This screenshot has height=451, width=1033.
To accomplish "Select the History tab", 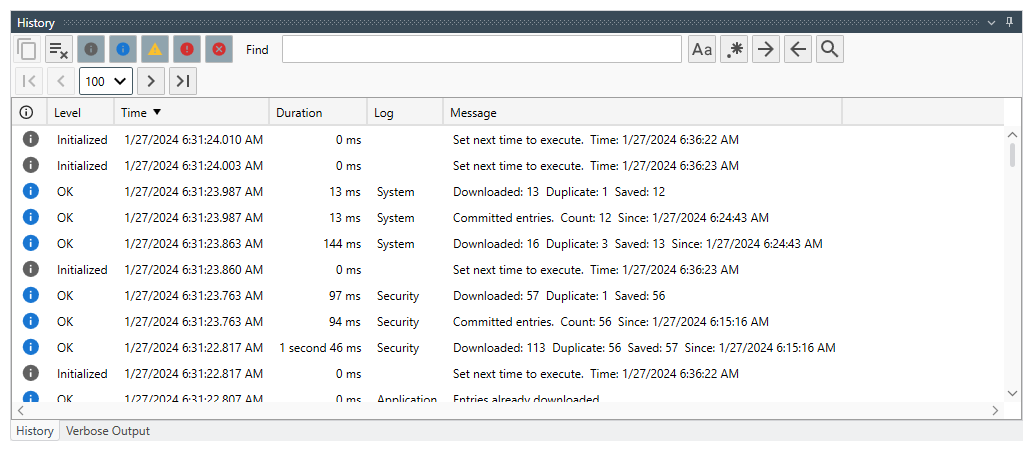I will pyautogui.click(x=35, y=431).
